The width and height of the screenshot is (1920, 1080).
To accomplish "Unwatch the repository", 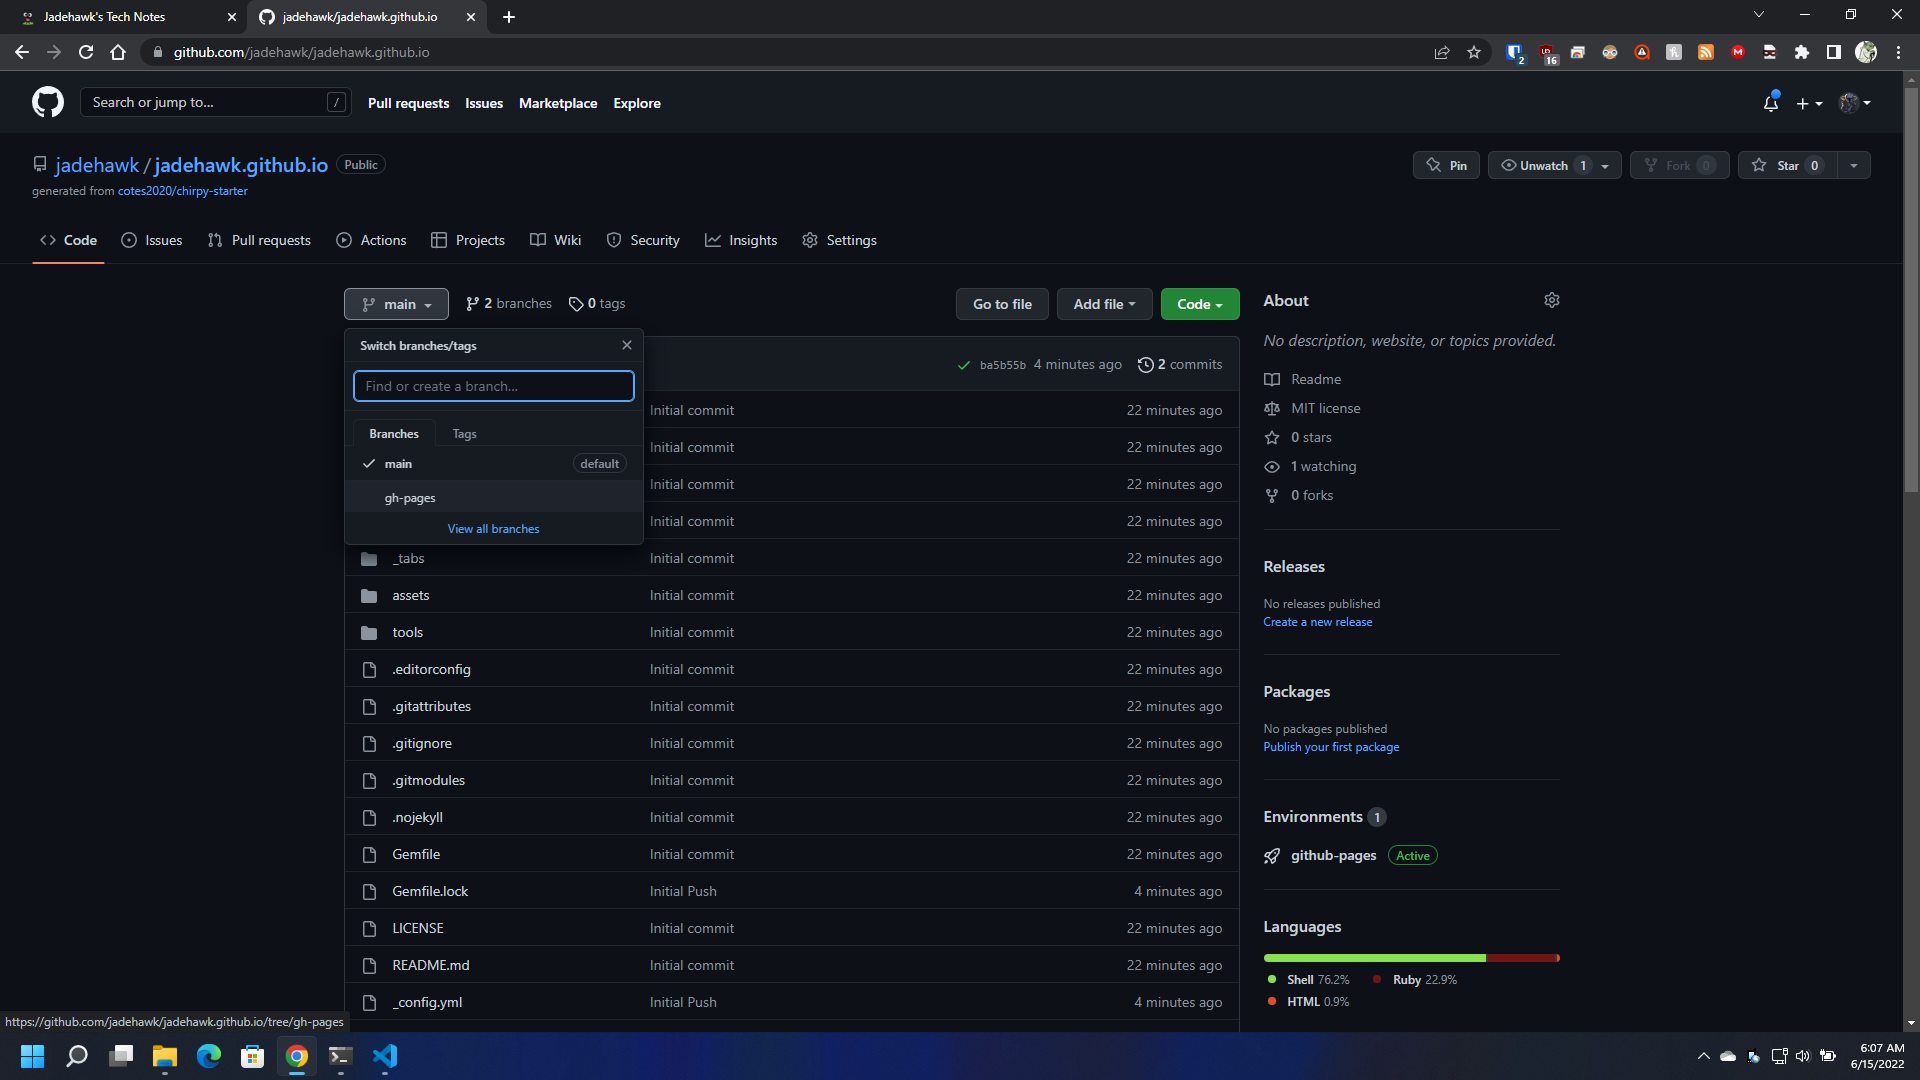I will (x=1541, y=165).
